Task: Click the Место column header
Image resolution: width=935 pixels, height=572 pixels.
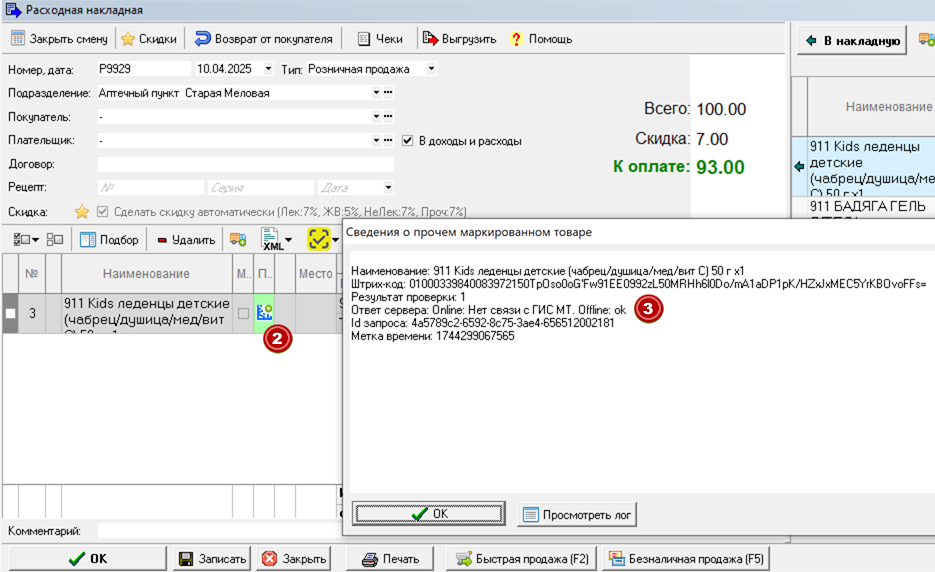Action: click(x=315, y=274)
